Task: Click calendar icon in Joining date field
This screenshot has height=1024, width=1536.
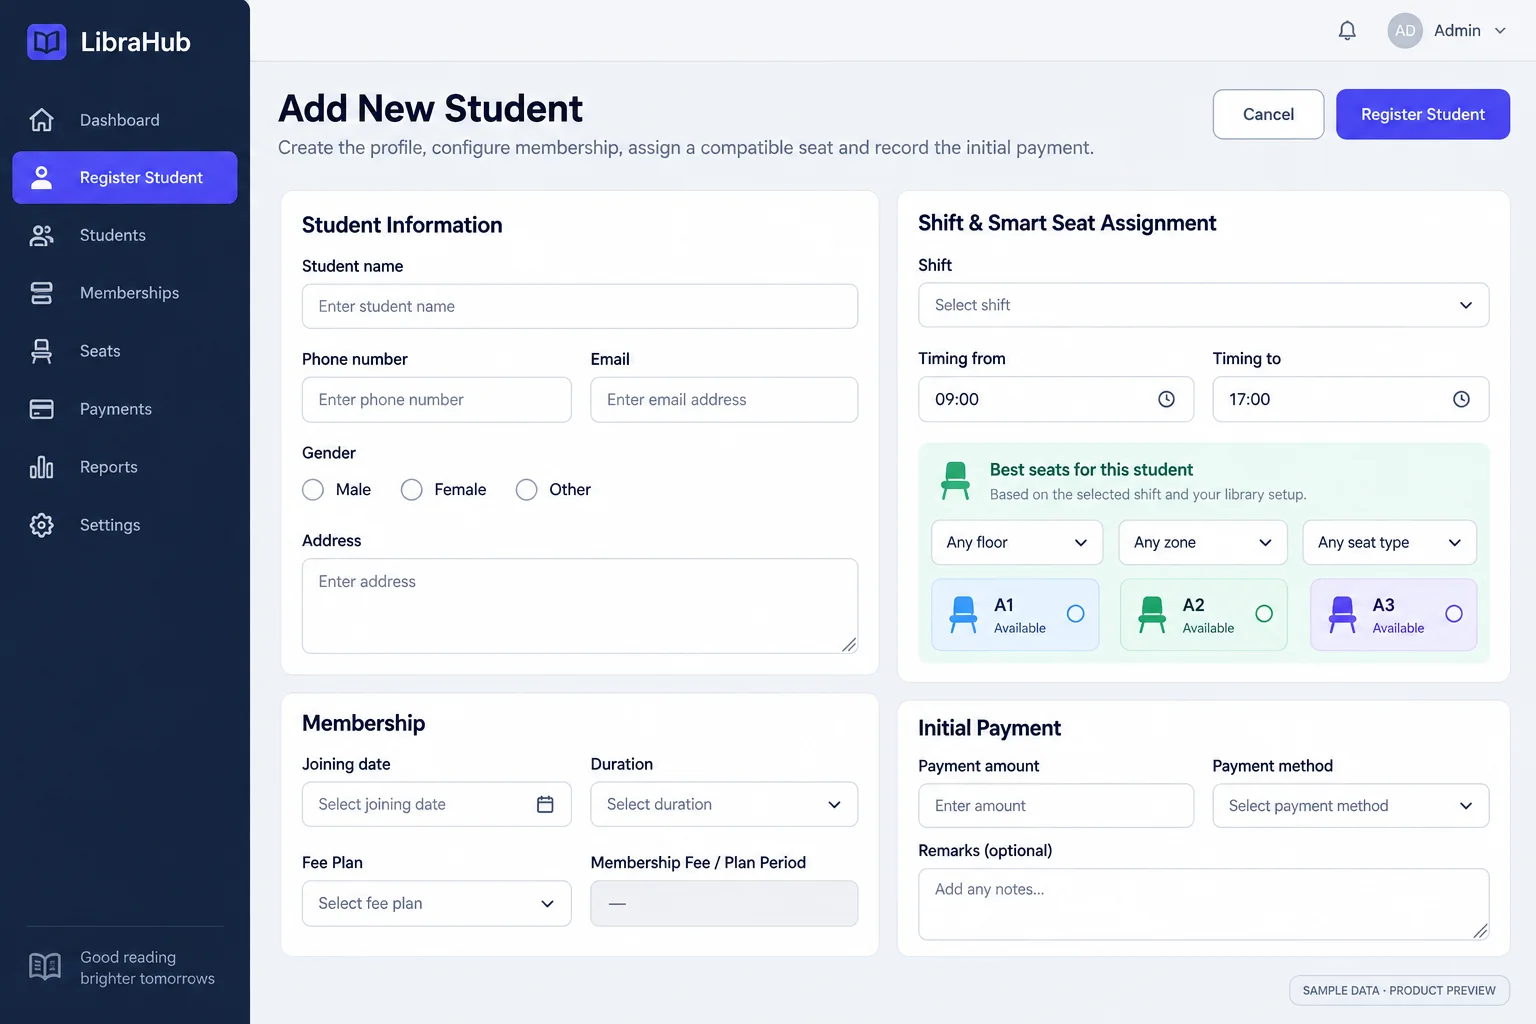Action: [545, 804]
